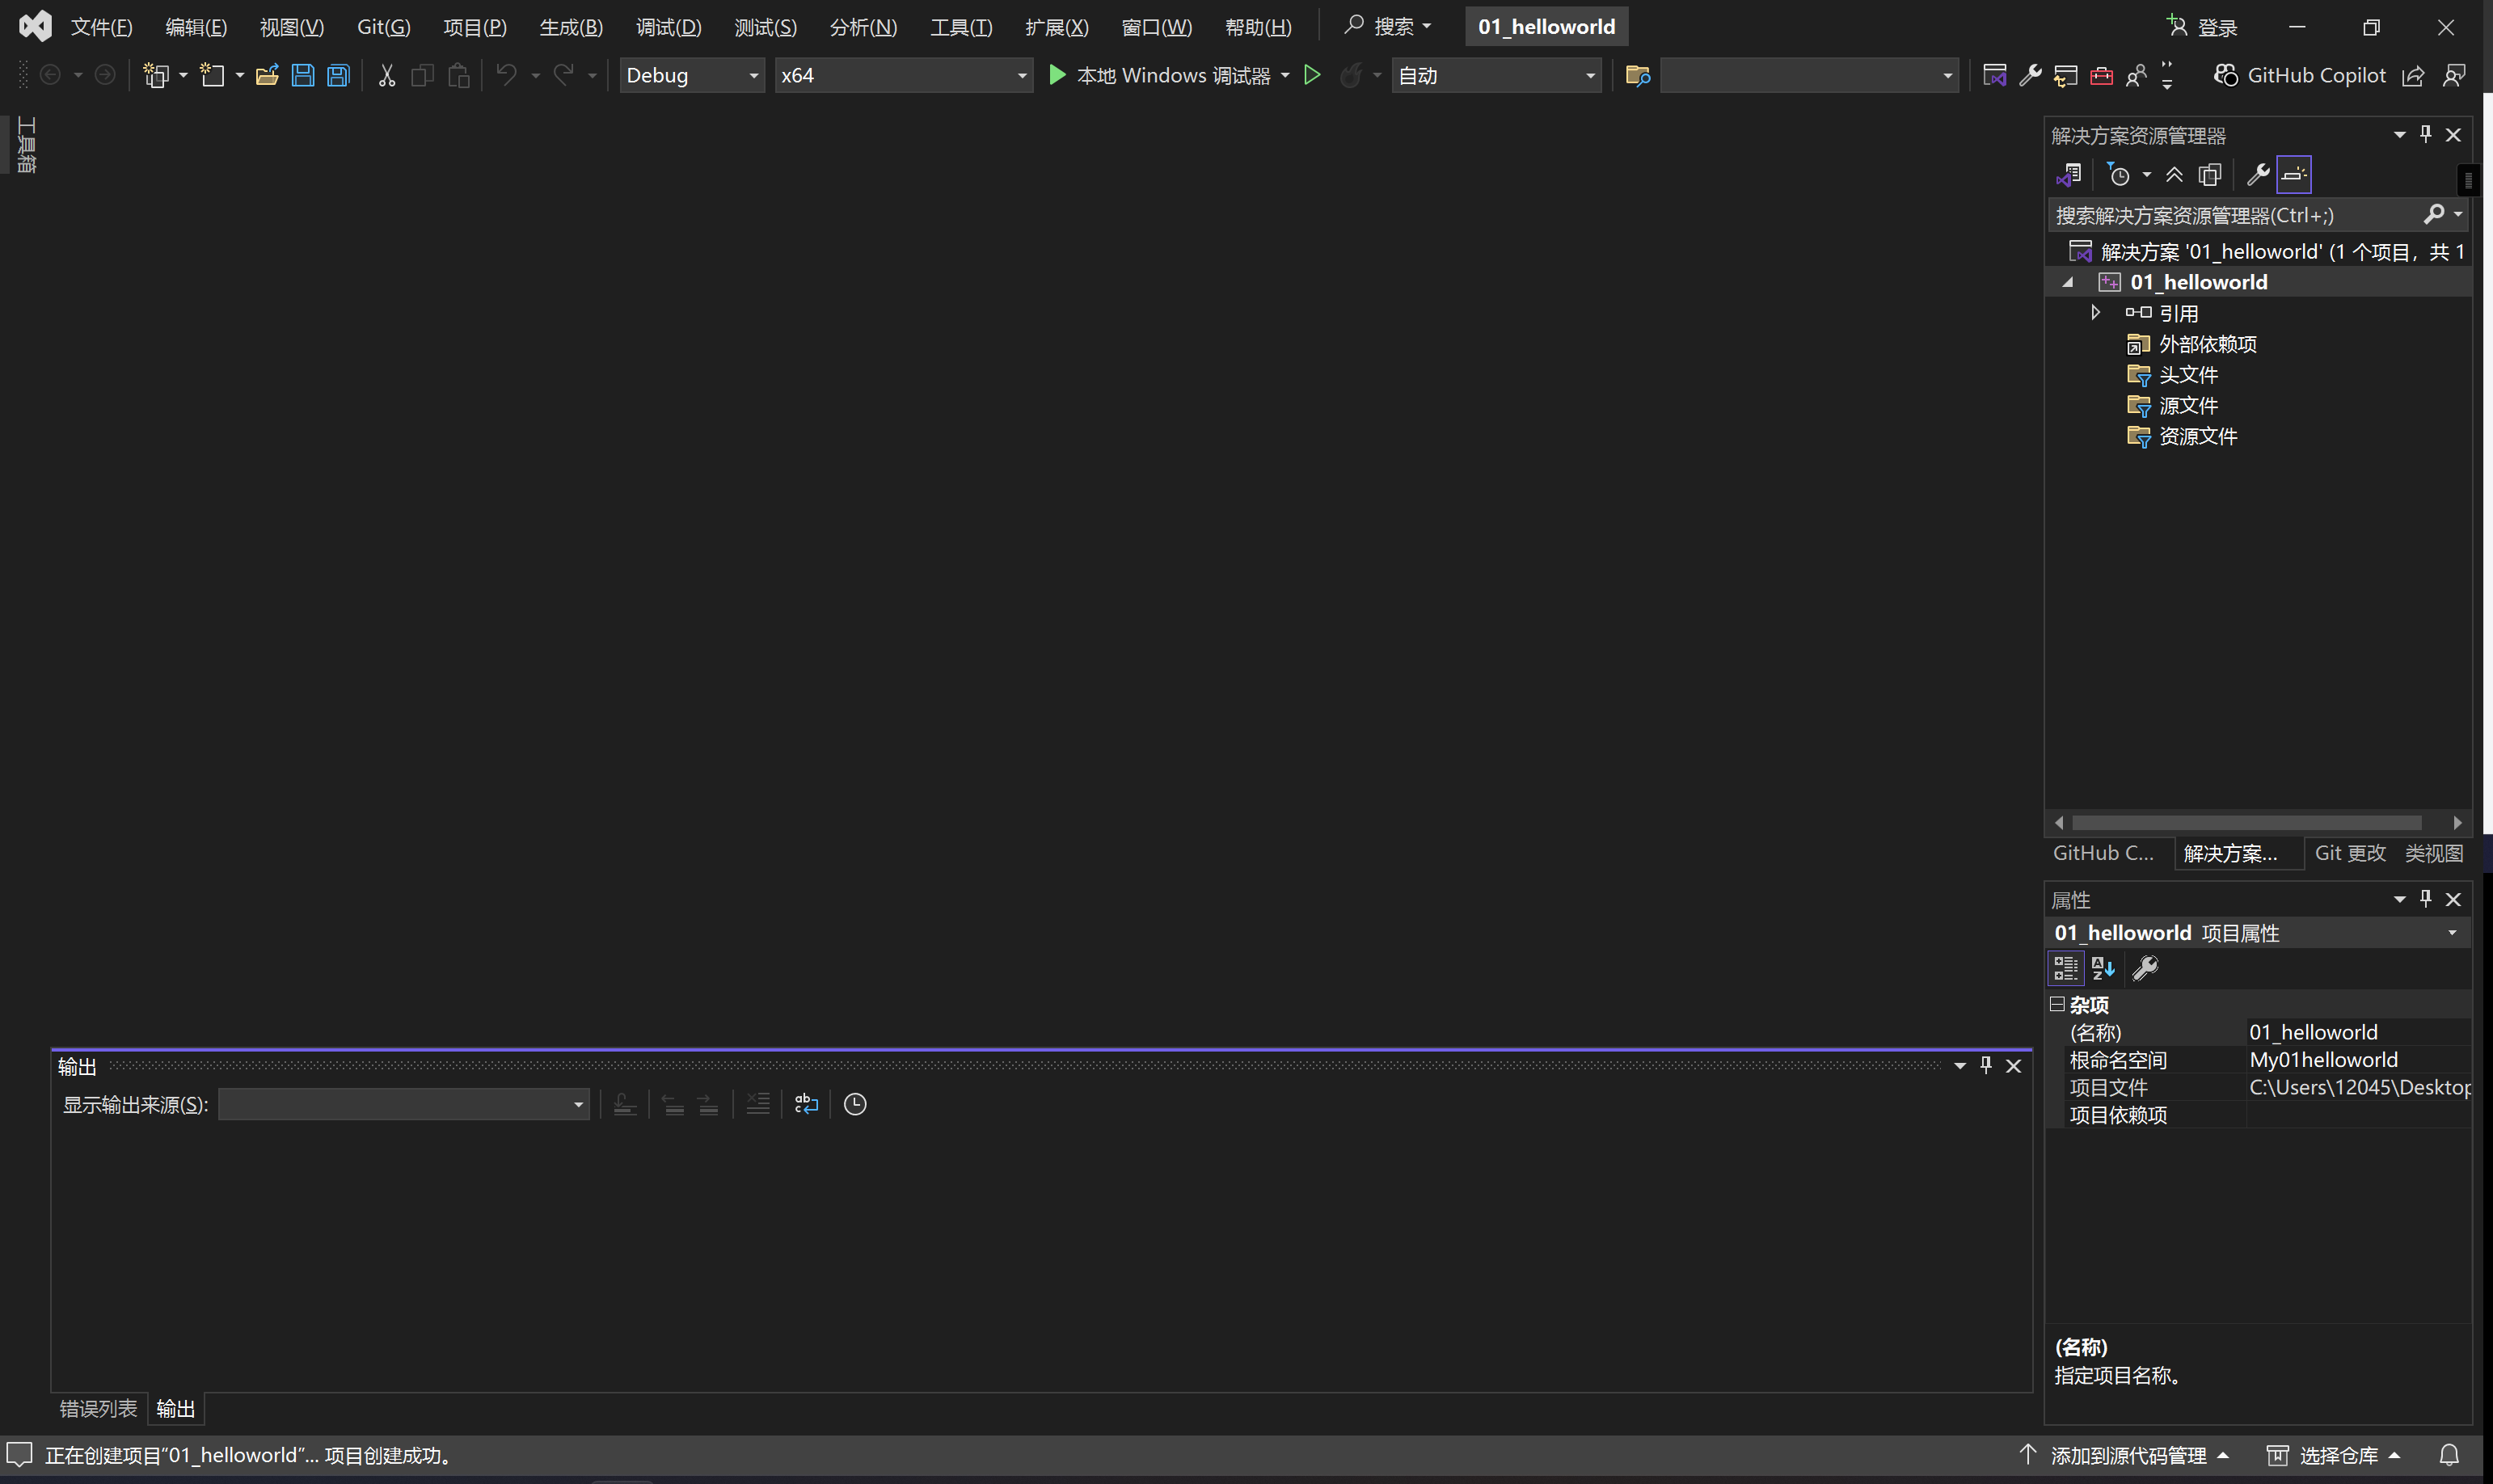The image size is (2493, 1484).
Task: Click the switch views icon in Solution Explorer
Action: [2069, 175]
